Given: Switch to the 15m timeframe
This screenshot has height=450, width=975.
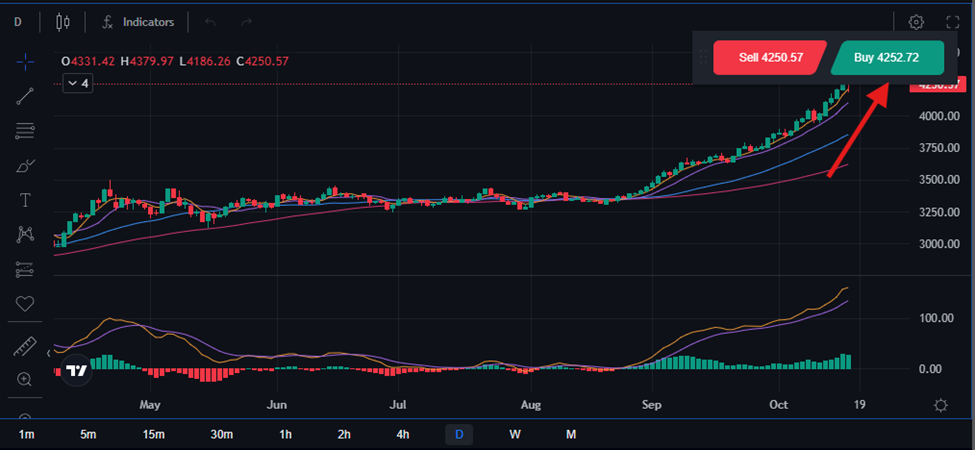Looking at the screenshot, I should pos(153,434).
